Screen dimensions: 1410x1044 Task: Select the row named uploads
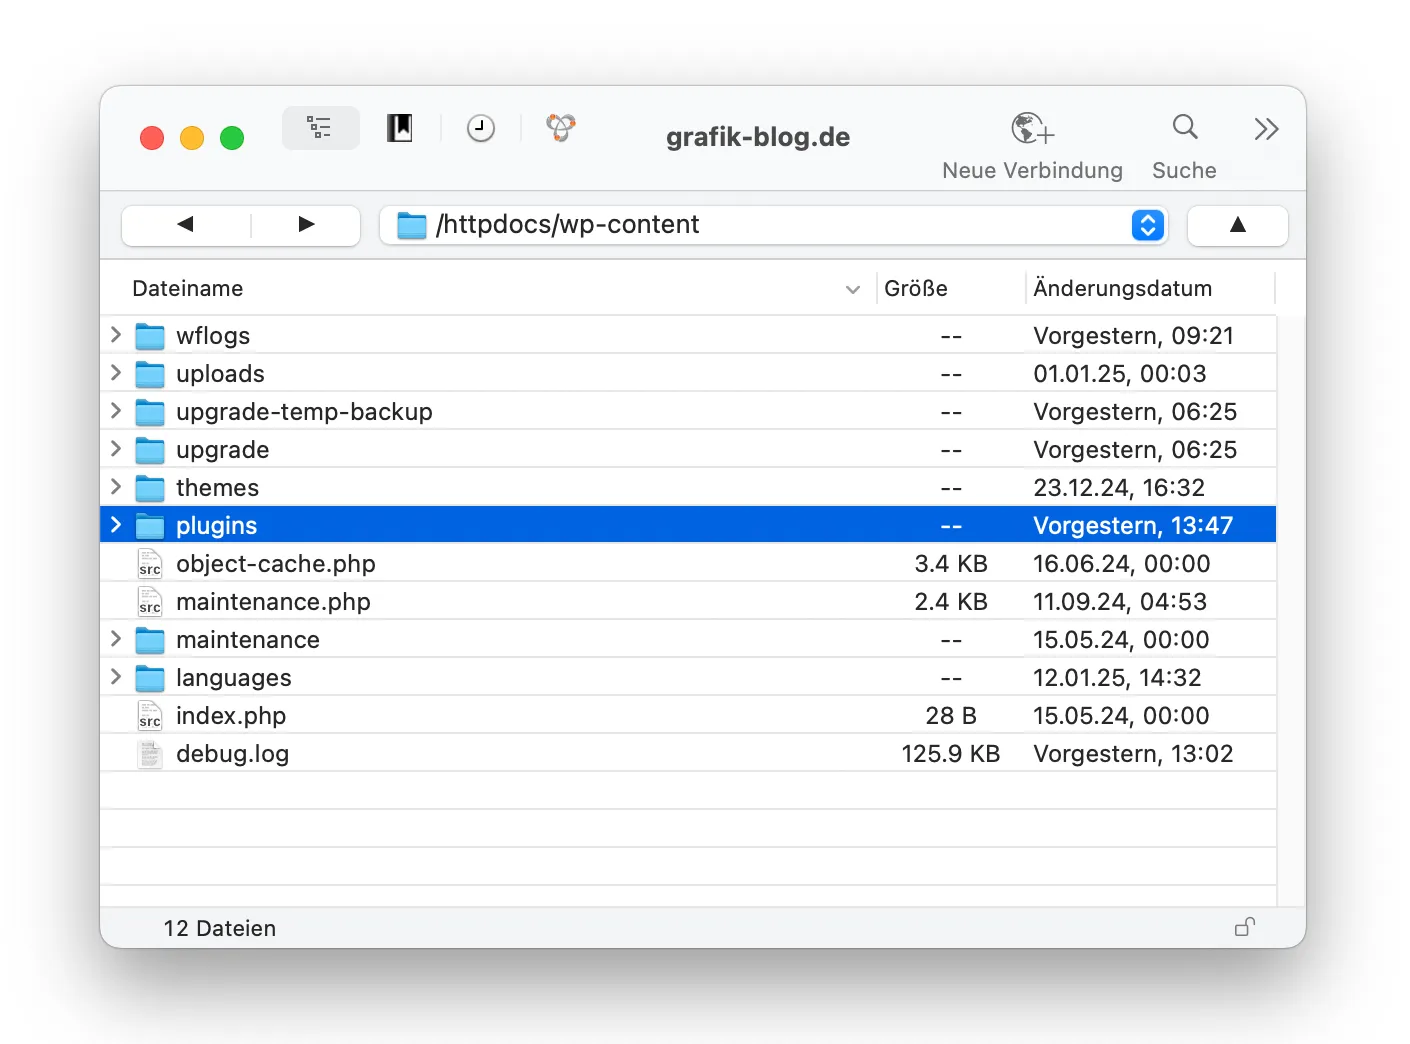[688, 373]
